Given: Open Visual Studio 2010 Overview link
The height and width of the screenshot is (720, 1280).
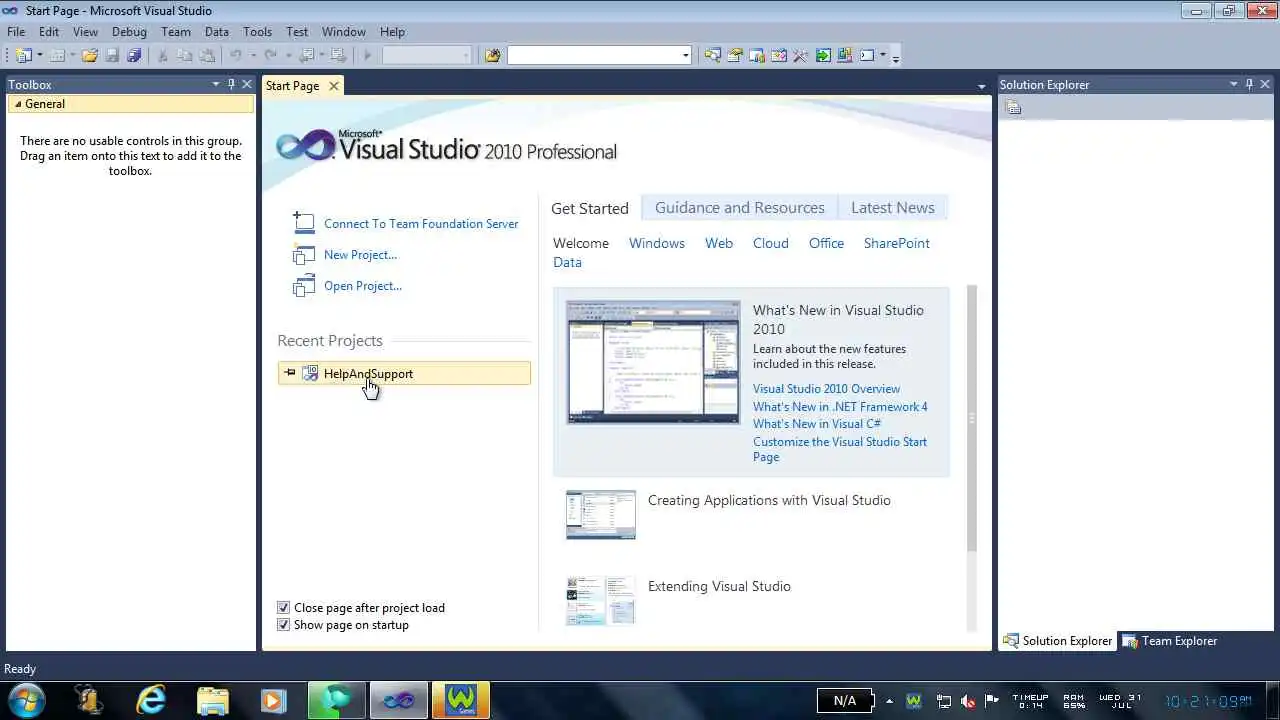Looking at the screenshot, I should pyautogui.click(x=826, y=389).
